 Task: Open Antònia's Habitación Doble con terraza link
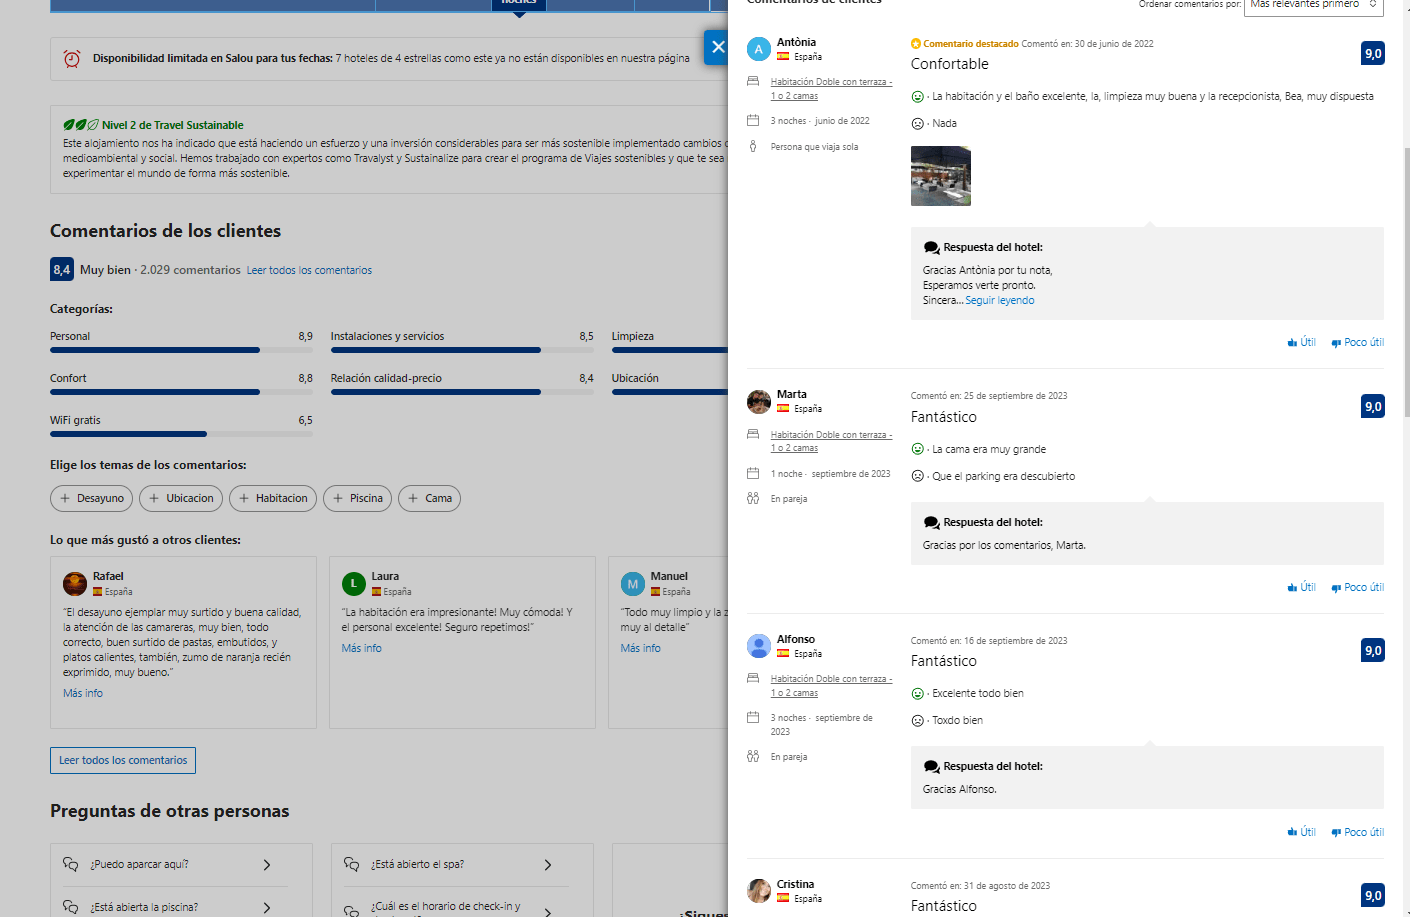tap(831, 89)
